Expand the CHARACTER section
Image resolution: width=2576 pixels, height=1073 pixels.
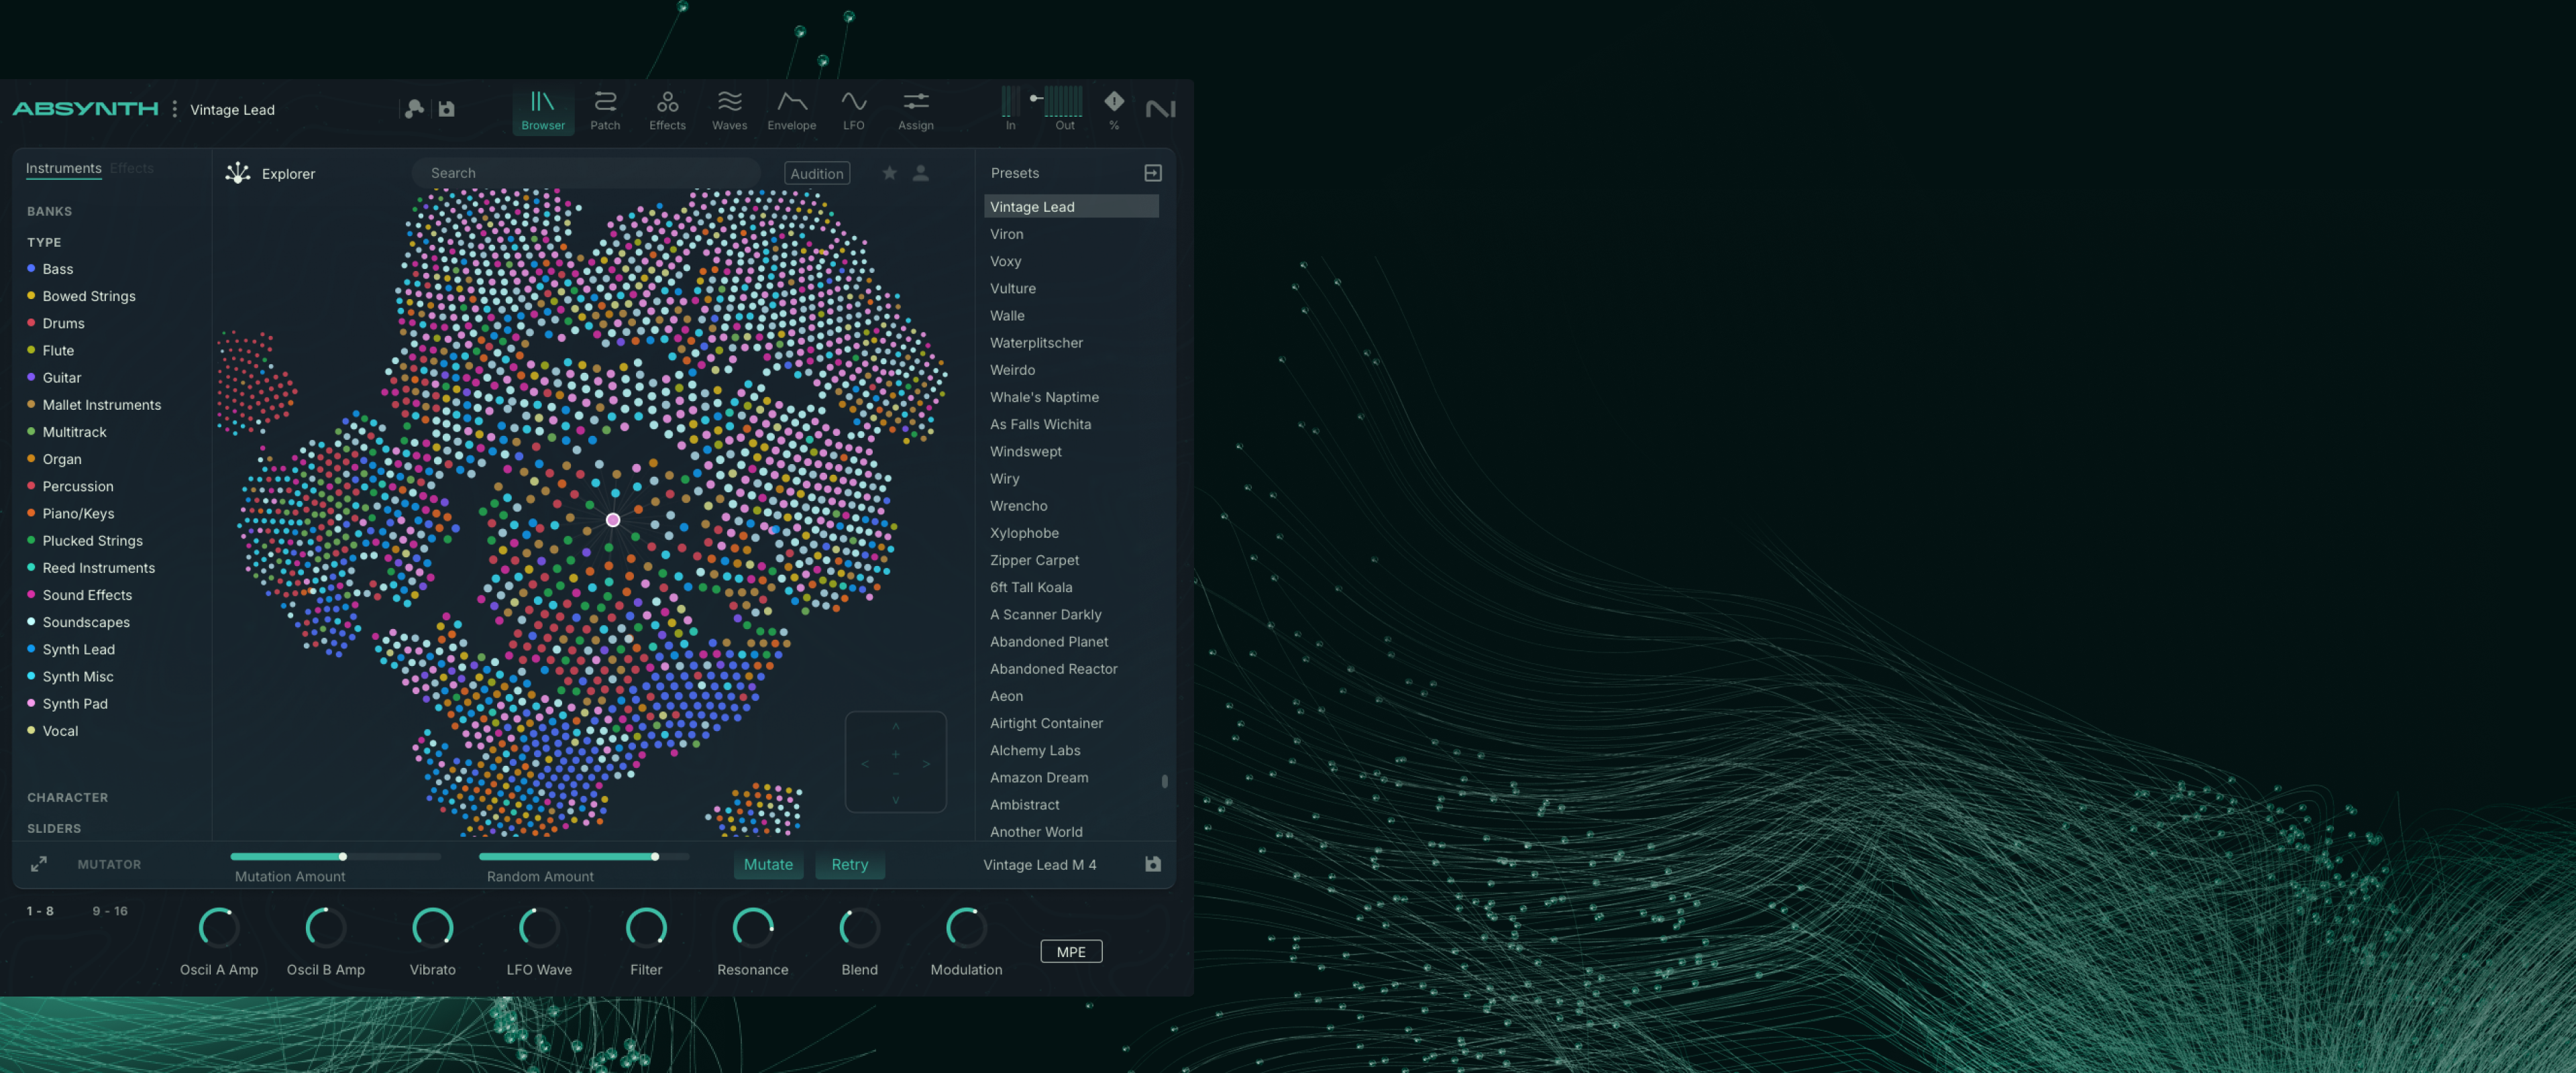(x=67, y=797)
